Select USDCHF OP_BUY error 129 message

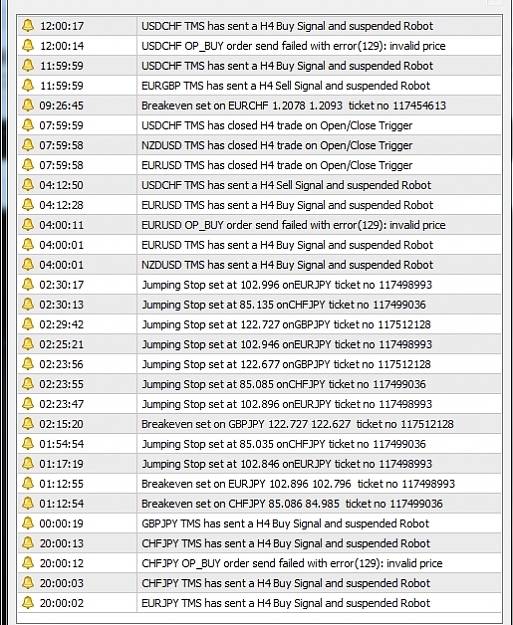coord(293,46)
